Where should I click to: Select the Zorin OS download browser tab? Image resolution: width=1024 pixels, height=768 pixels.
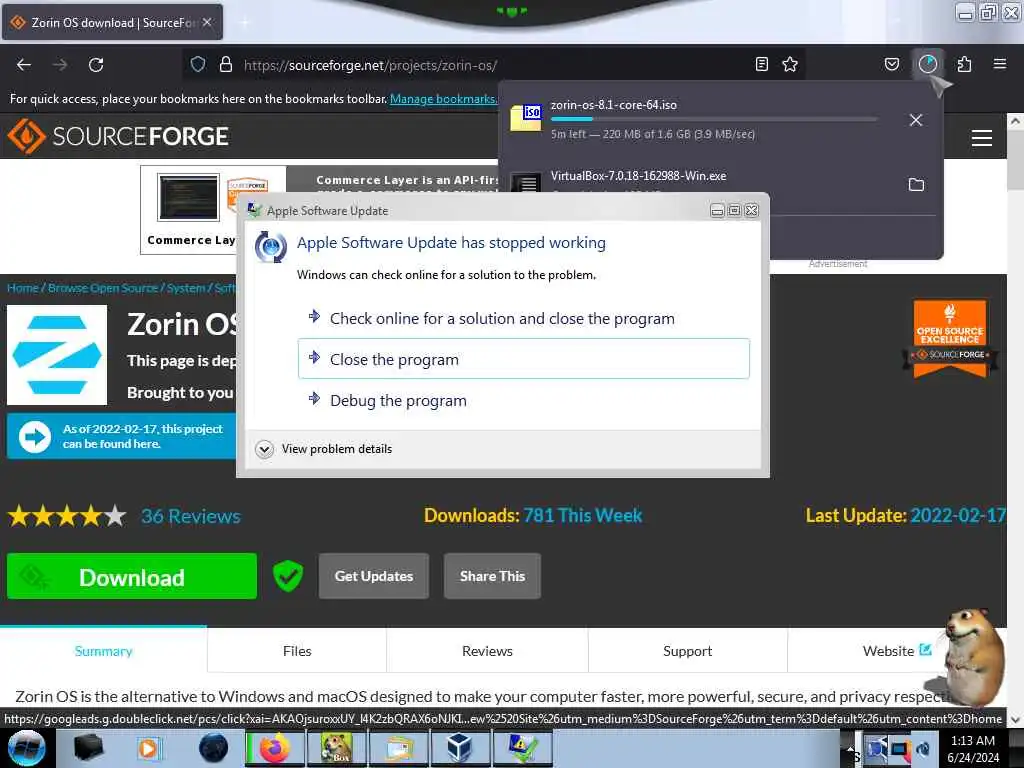tap(112, 22)
